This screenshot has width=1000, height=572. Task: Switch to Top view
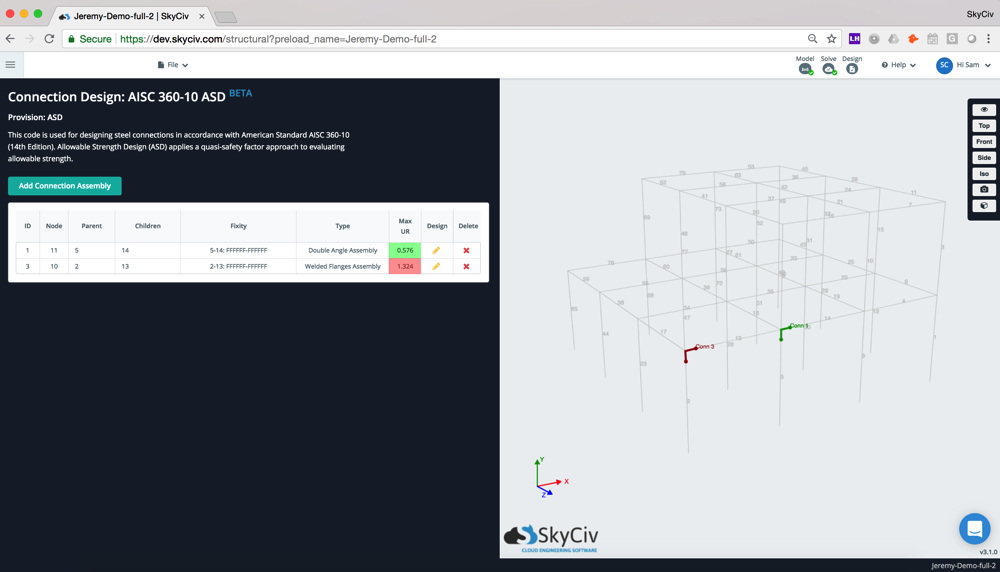click(x=984, y=126)
